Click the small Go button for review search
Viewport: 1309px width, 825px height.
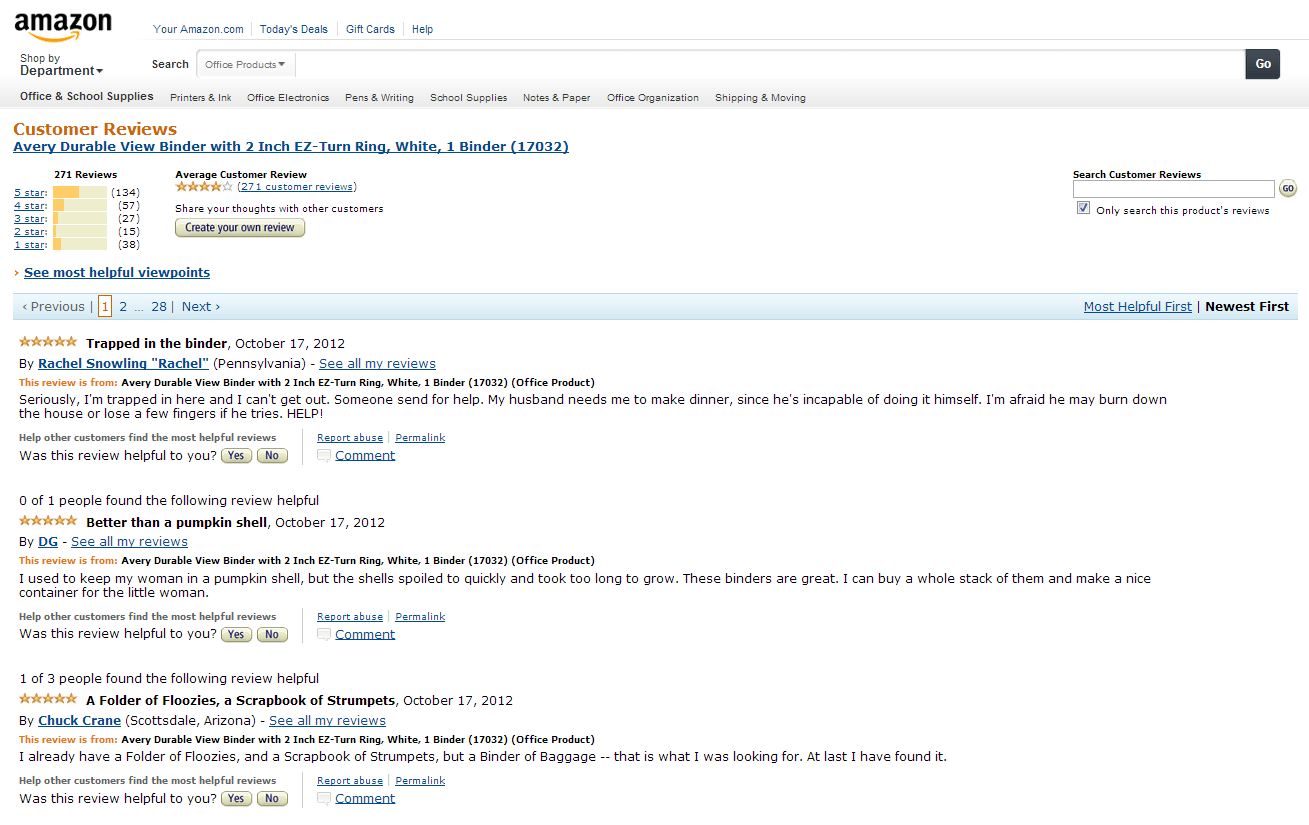tap(1287, 189)
